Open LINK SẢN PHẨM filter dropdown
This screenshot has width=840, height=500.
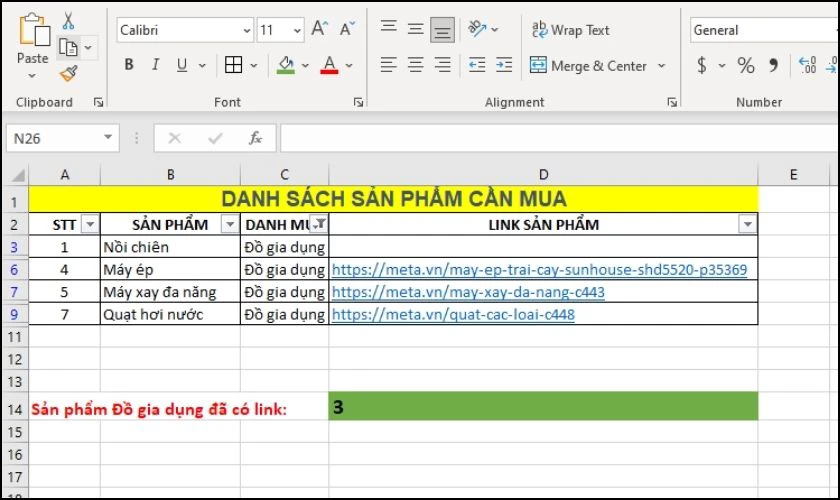pos(747,224)
